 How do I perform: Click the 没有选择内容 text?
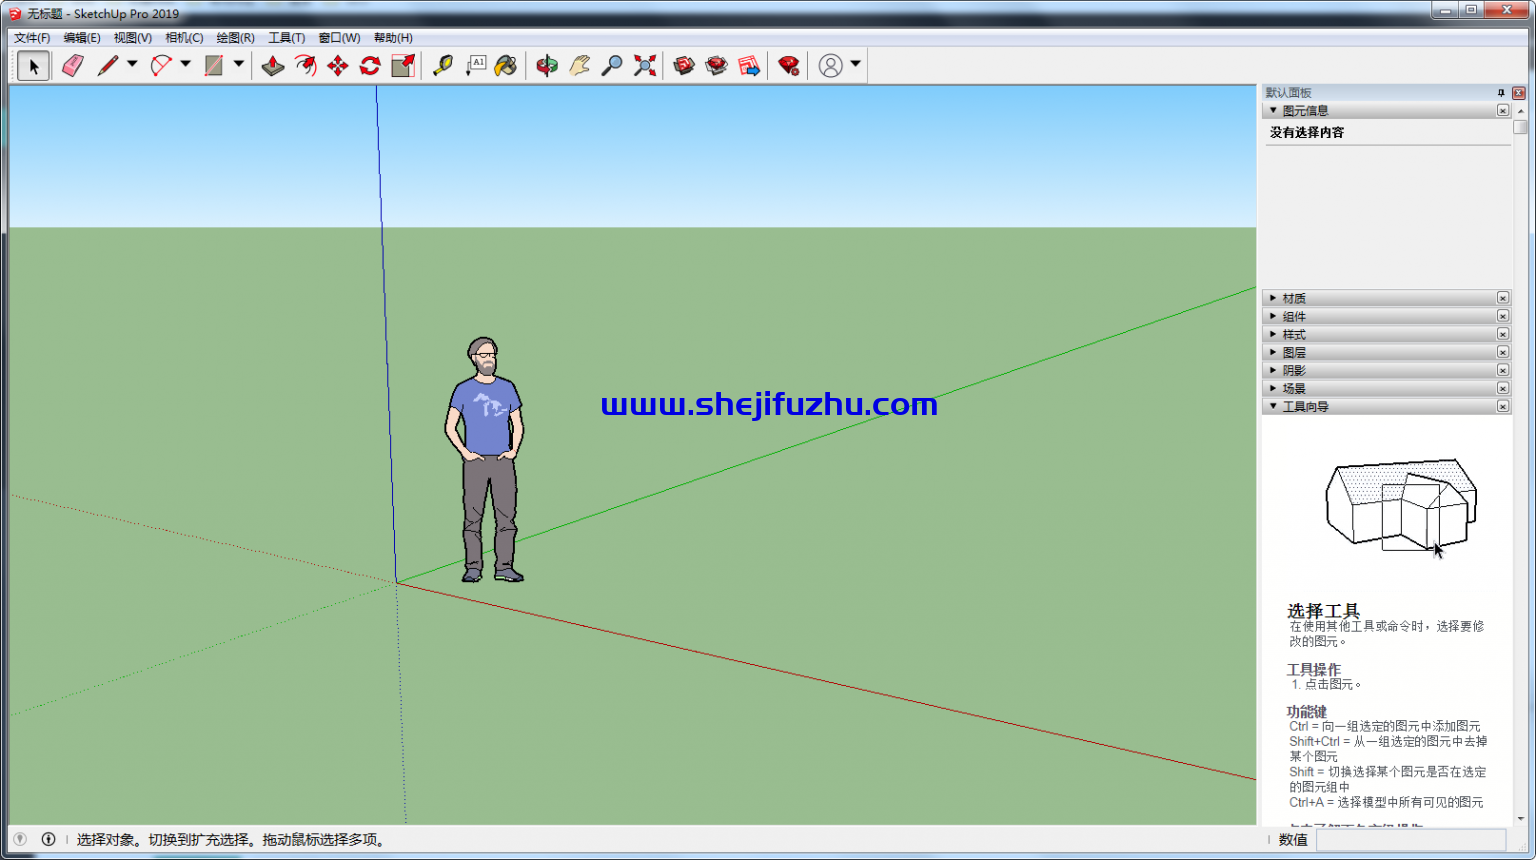1307,132
